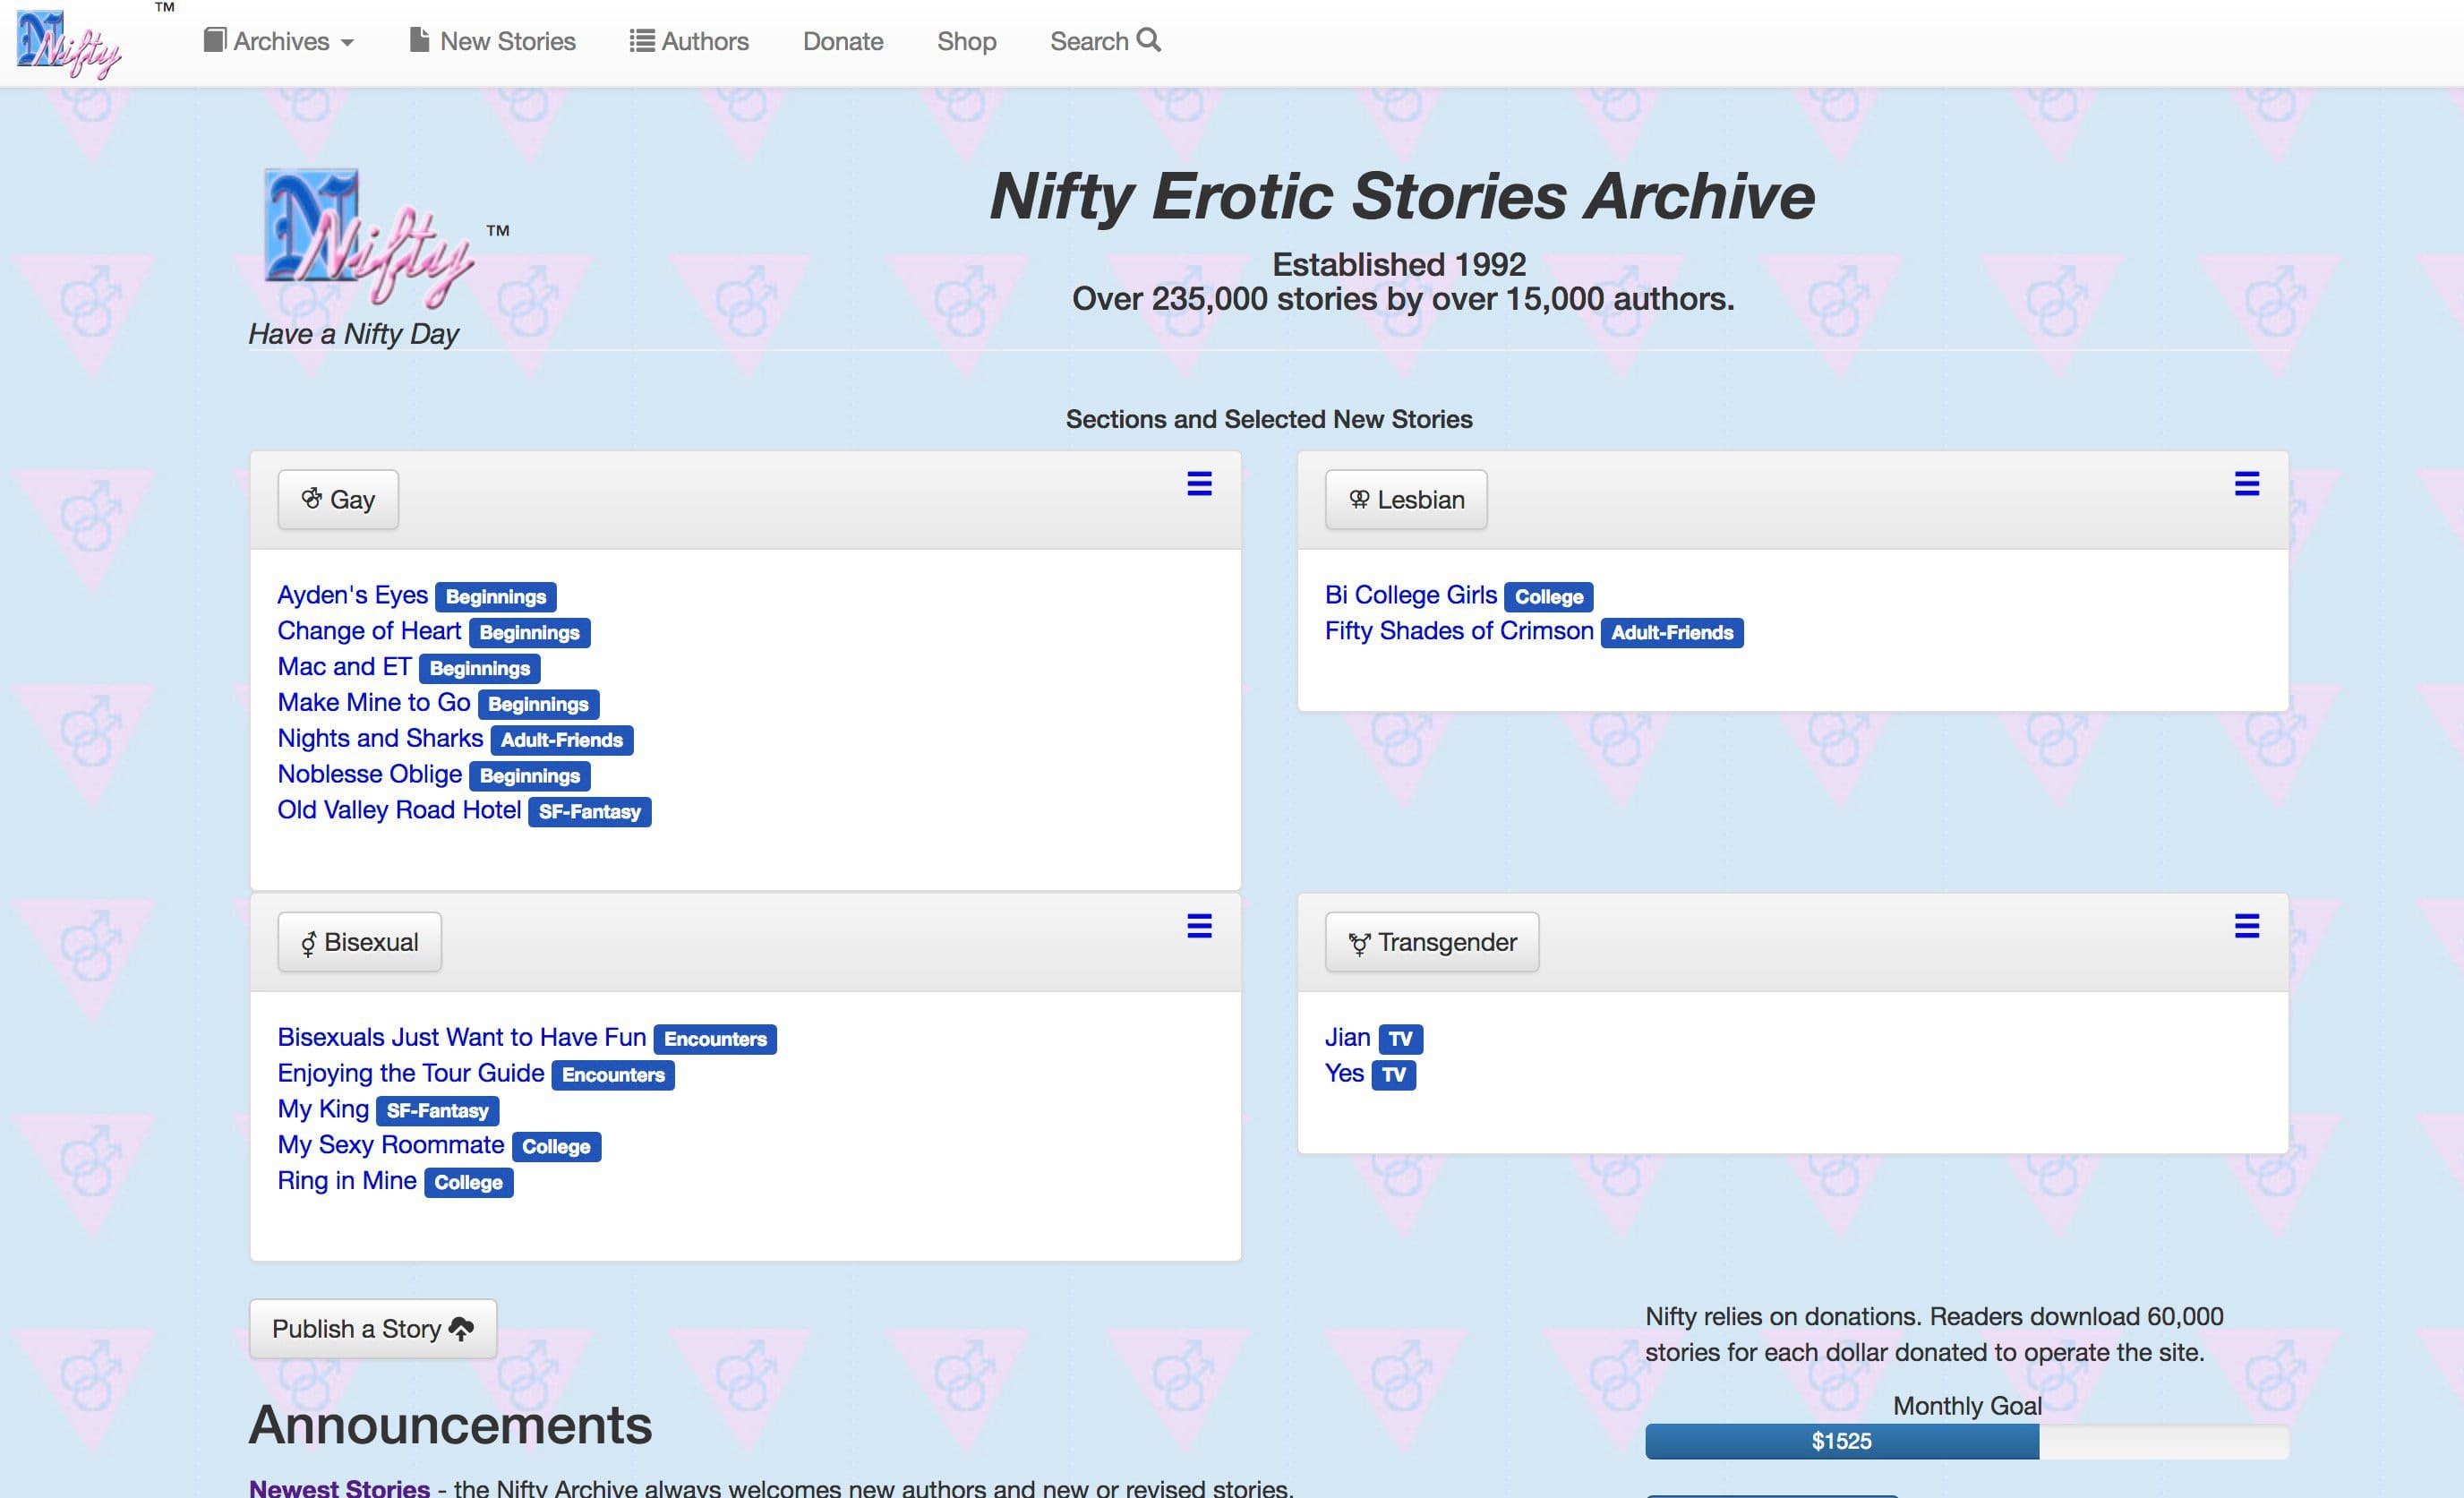The width and height of the screenshot is (2464, 1498).
Task: Click the Newest Stories announcement link
Action: [339, 1487]
